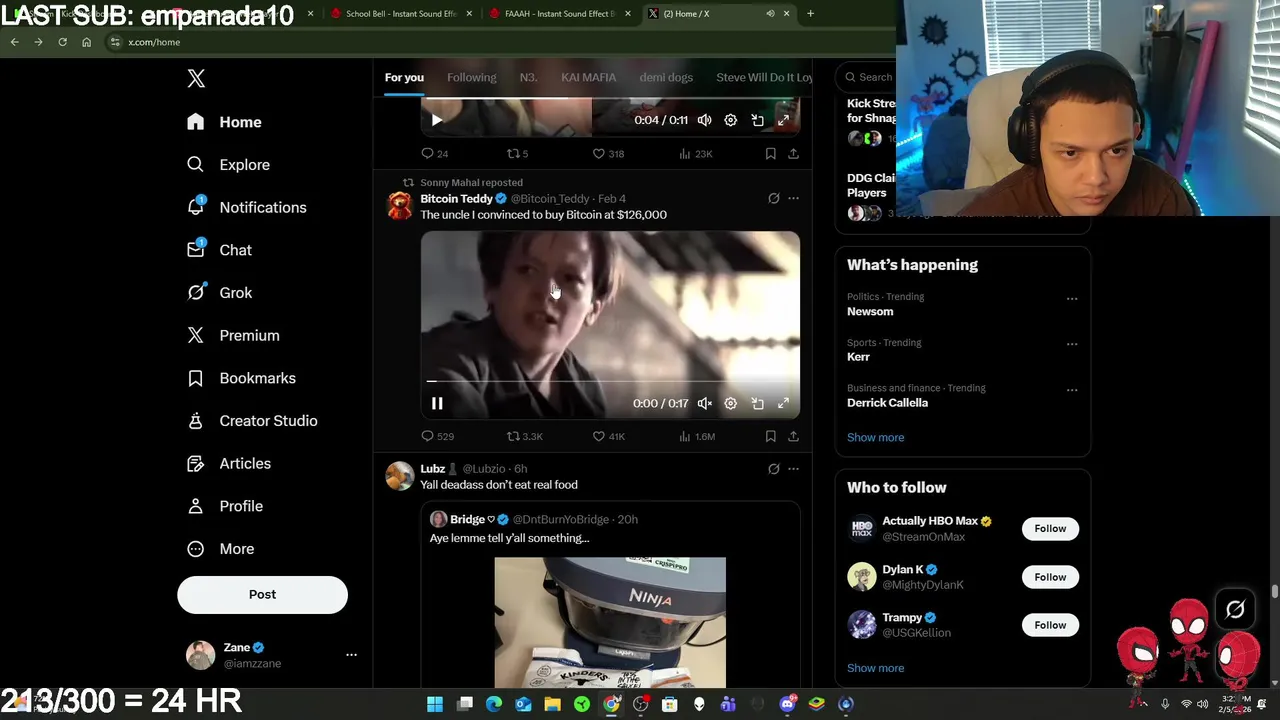The height and width of the screenshot is (720, 1280).
Task: Click the Search input field
Action: pos(865,77)
